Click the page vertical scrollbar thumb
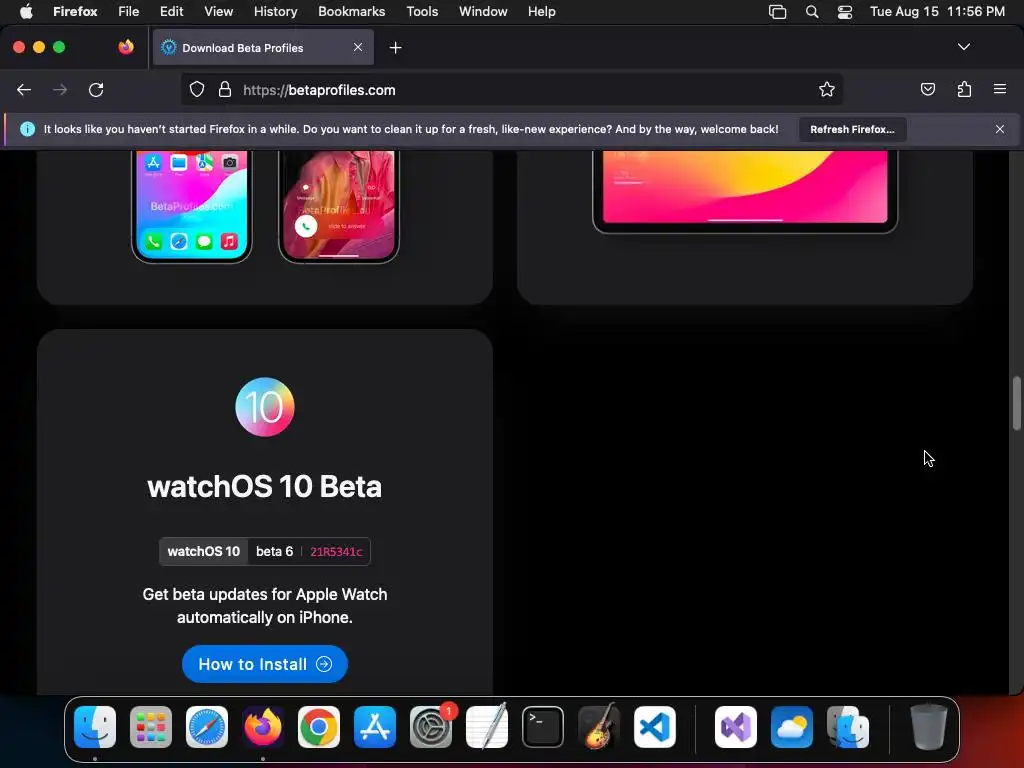This screenshot has width=1024, height=768. point(1016,403)
